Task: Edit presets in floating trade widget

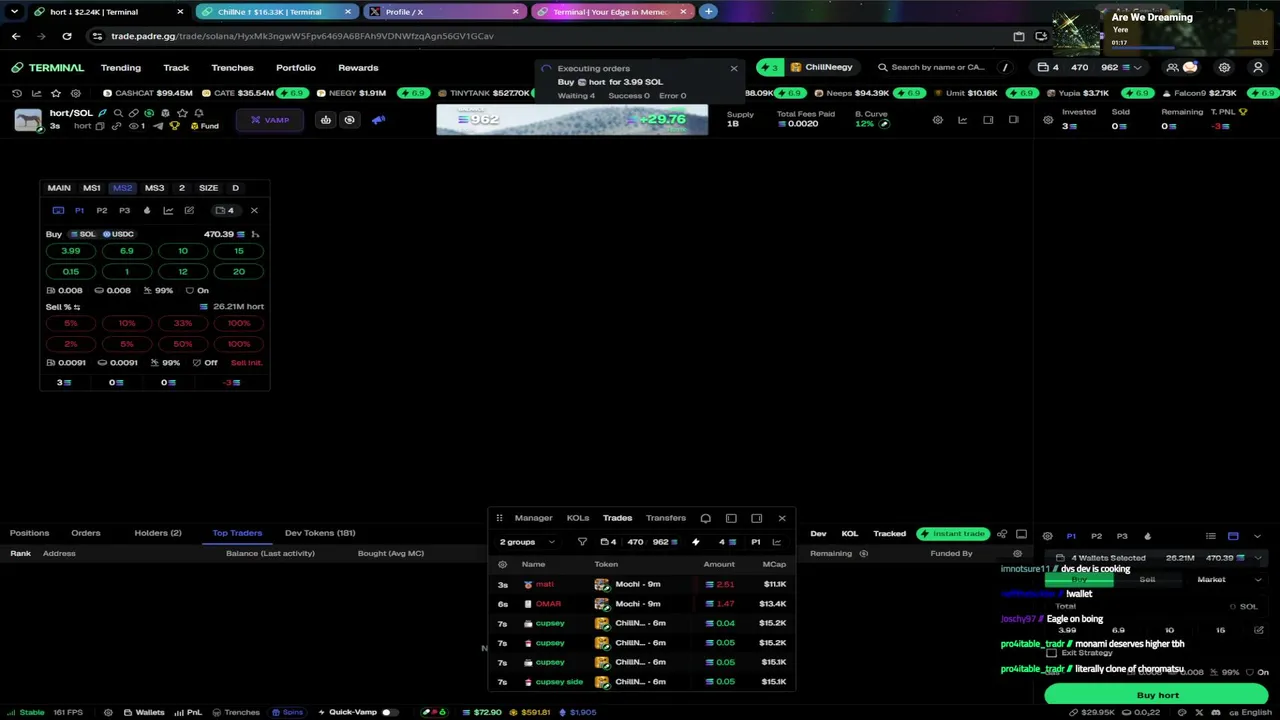Action: coord(189,210)
